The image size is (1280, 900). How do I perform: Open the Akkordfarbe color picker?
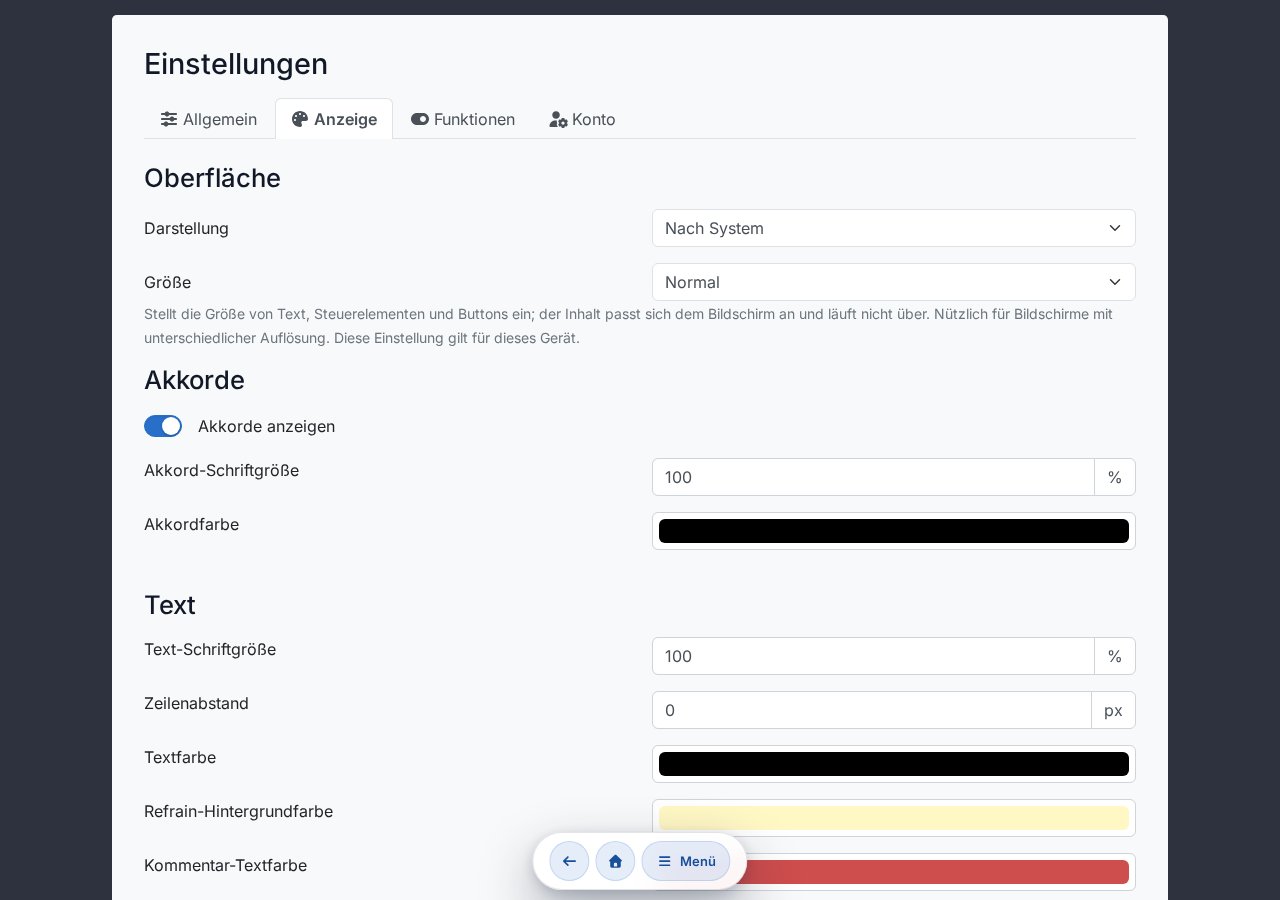click(x=894, y=531)
